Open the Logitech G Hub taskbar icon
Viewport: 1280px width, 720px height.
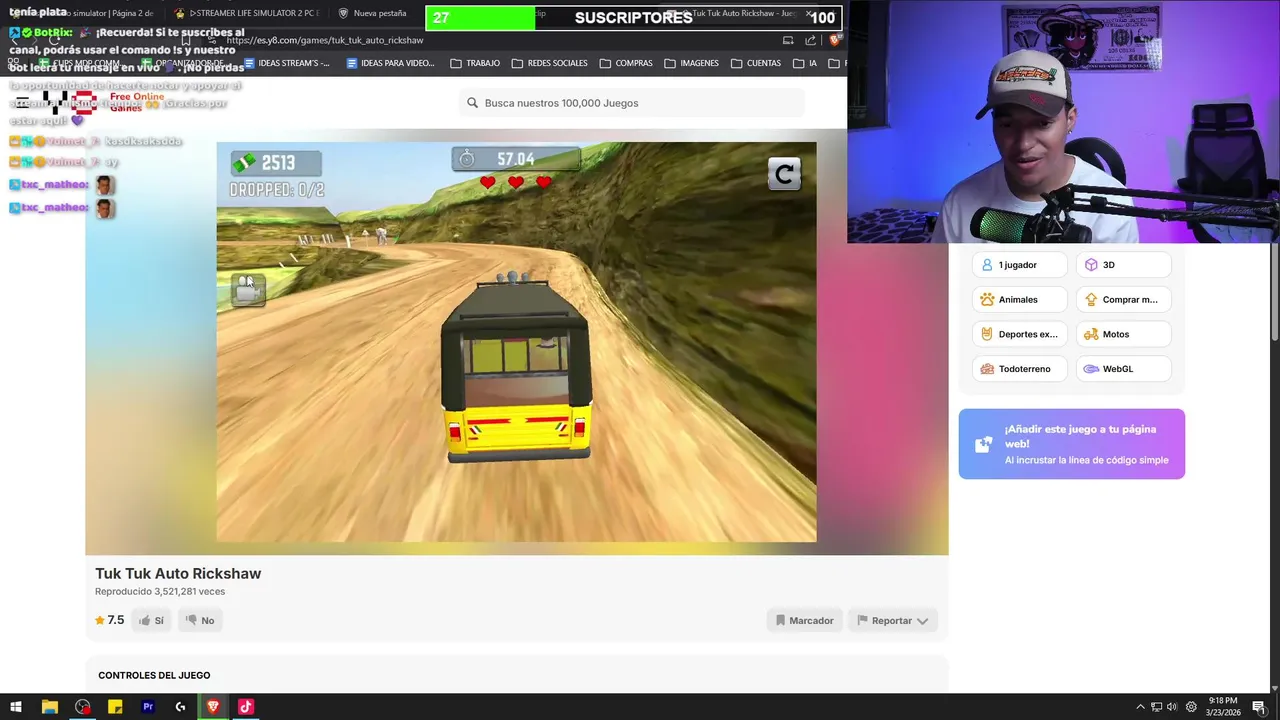pyautogui.click(x=180, y=707)
